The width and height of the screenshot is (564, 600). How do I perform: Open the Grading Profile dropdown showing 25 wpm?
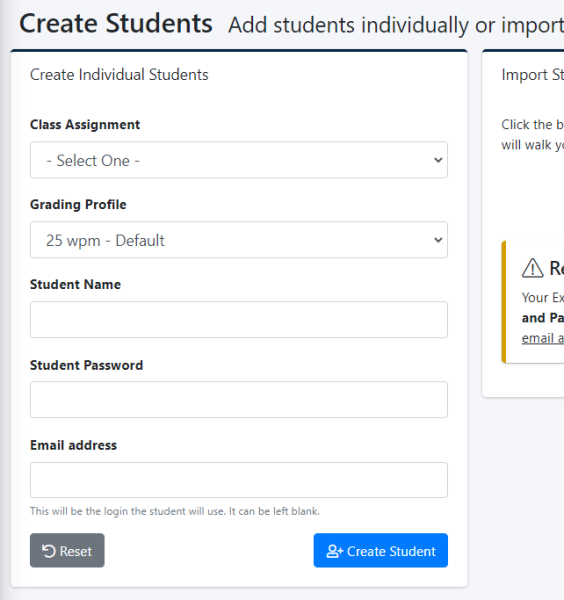click(x=239, y=240)
